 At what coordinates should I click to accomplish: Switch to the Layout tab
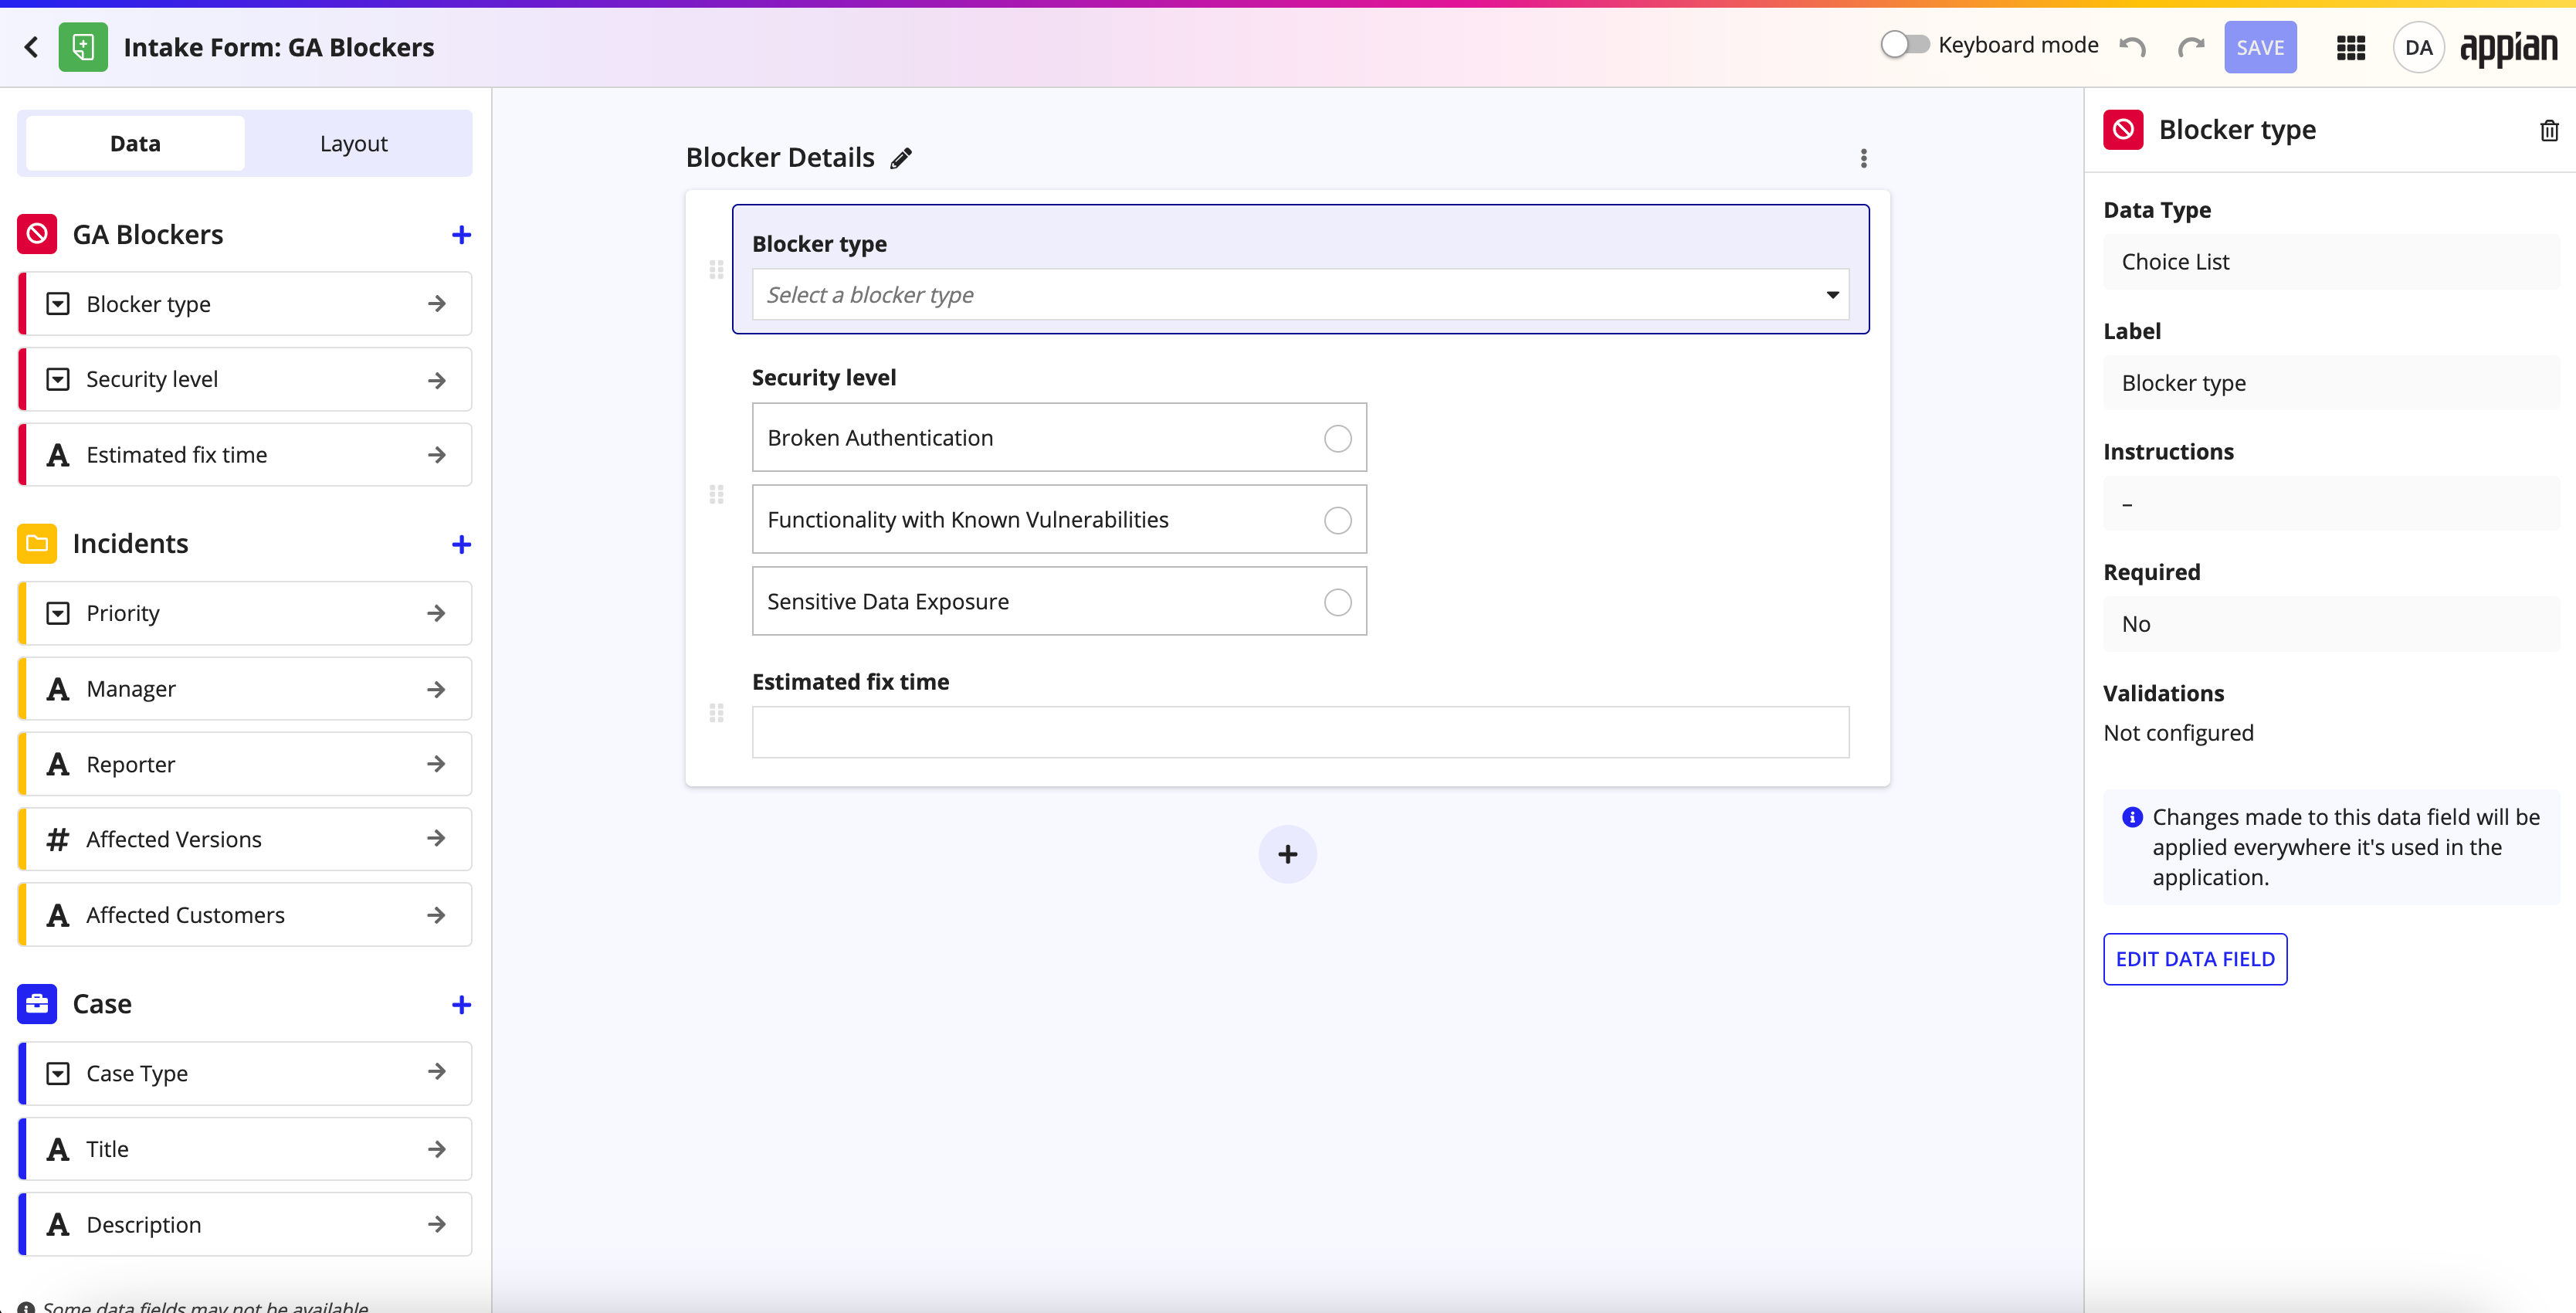pos(353,143)
